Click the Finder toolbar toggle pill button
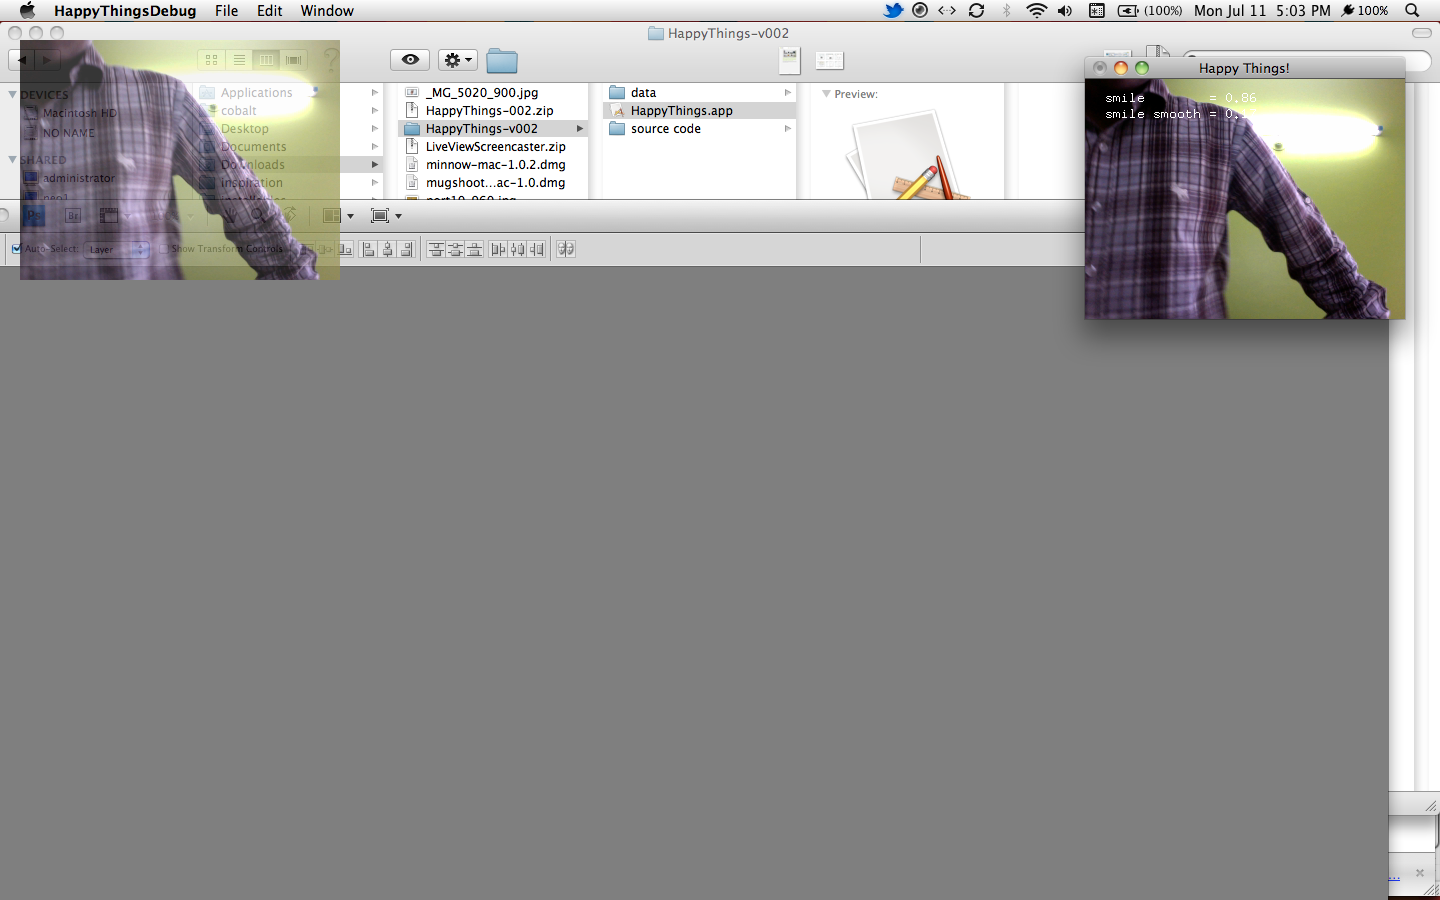Viewport: 1440px width, 900px height. 1421,33
